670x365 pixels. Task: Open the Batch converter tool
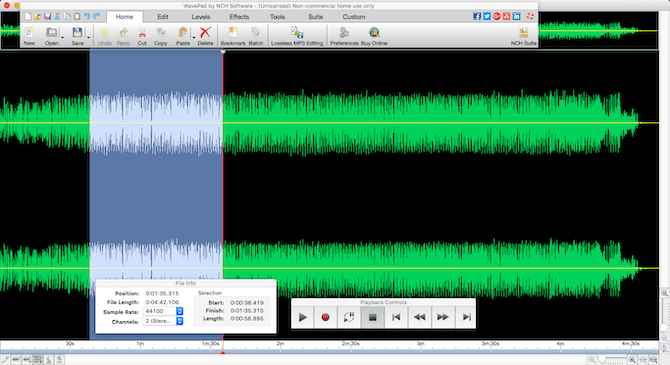click(256, 36)
